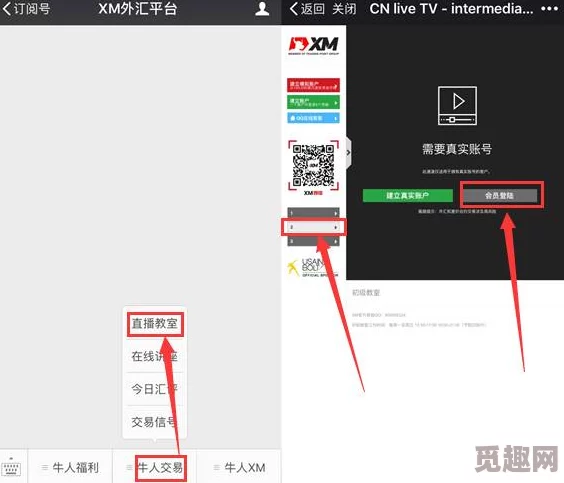Switch to keyboard input icon
This screenshot has width=564, height=483.
click(x=12, y=468)
